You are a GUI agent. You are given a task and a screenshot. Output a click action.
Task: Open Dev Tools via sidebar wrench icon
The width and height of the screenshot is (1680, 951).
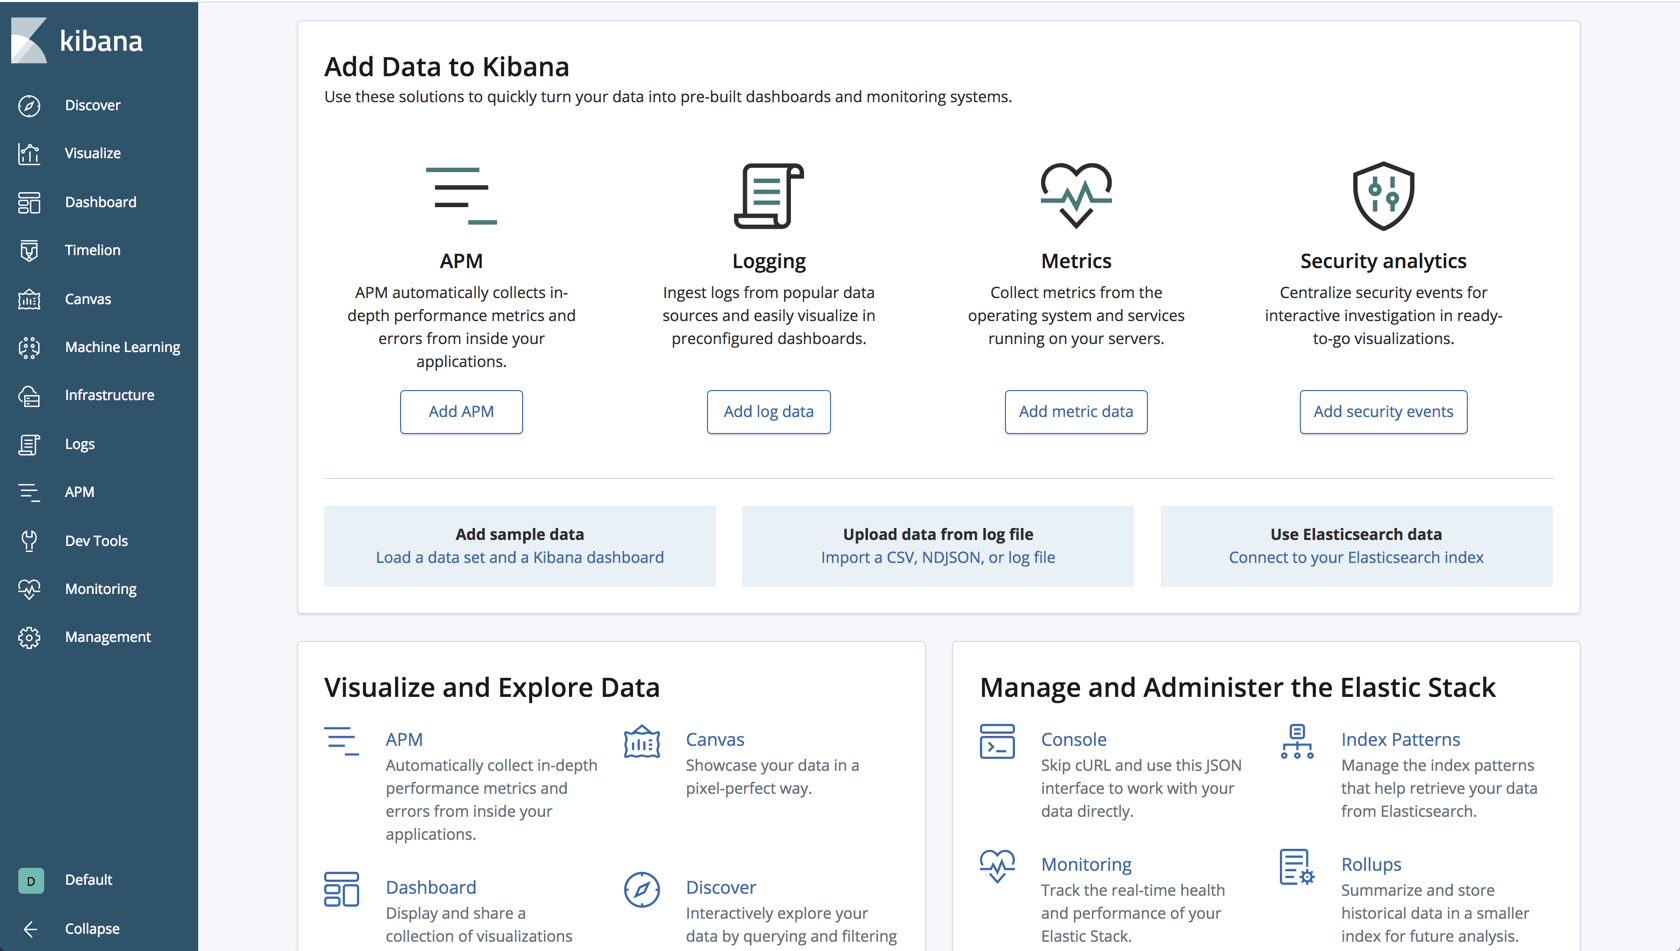point(29,541)
